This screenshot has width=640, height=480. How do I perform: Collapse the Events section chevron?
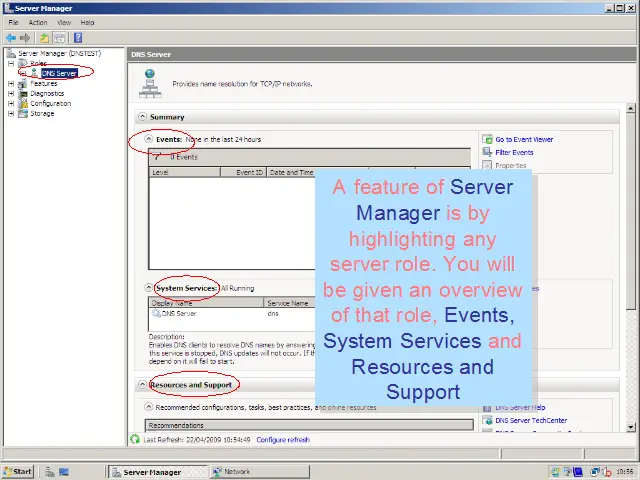(149, 139)
